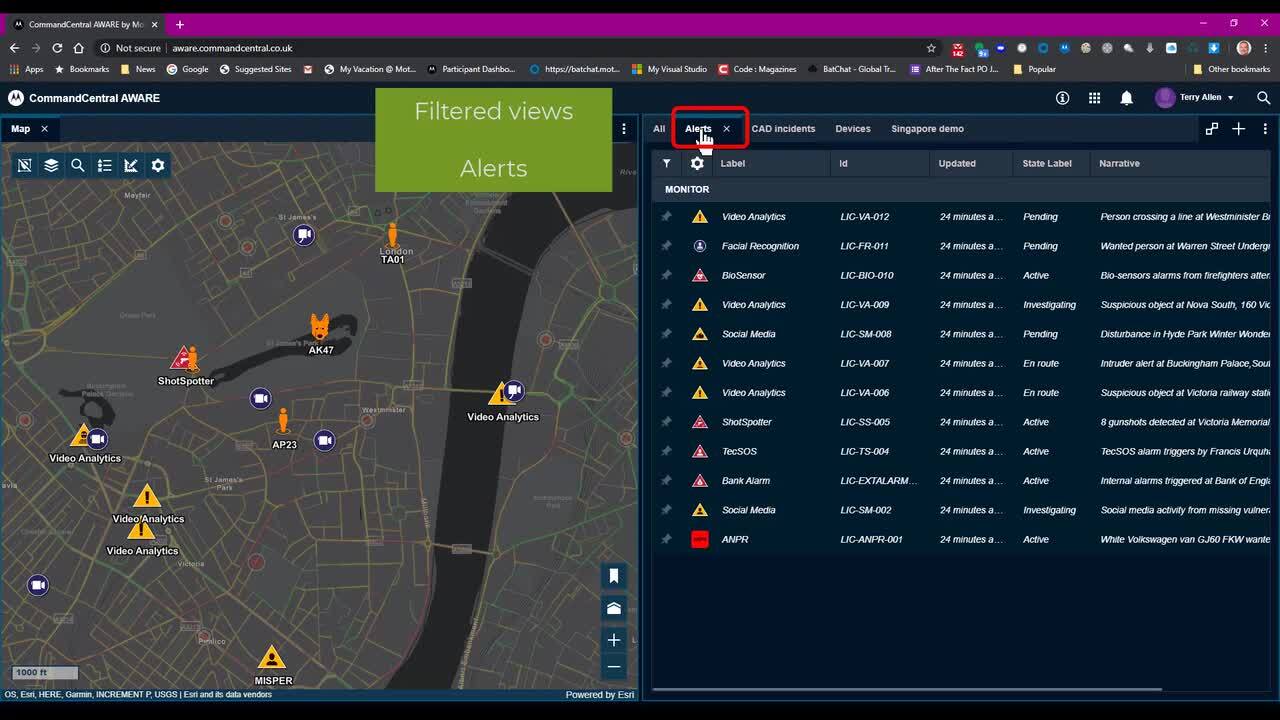Open the map legend list tool

pyautogui.click(x=104, y=166)
